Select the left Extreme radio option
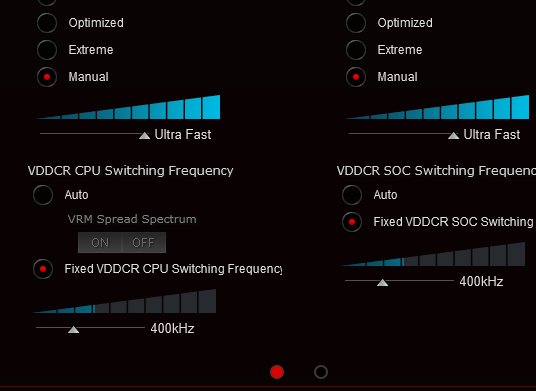Image resolution: width=536 pixels, height=391 pixels. click(x=47, y=50)
